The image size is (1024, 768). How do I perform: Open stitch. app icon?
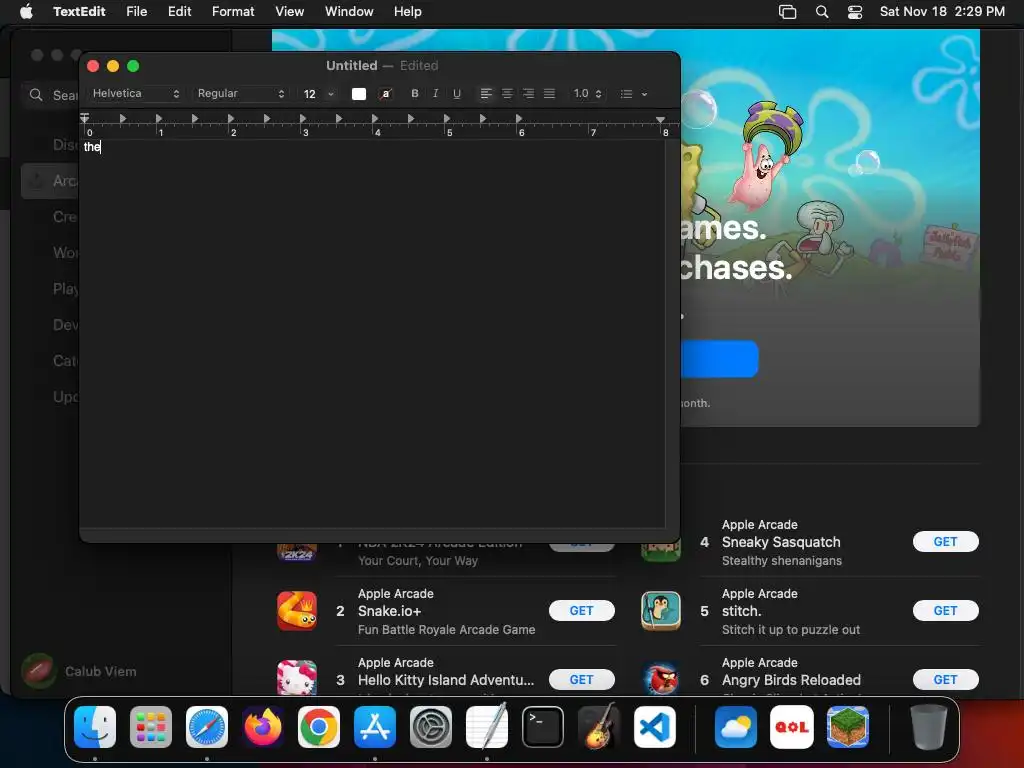(x=661, y=611)
